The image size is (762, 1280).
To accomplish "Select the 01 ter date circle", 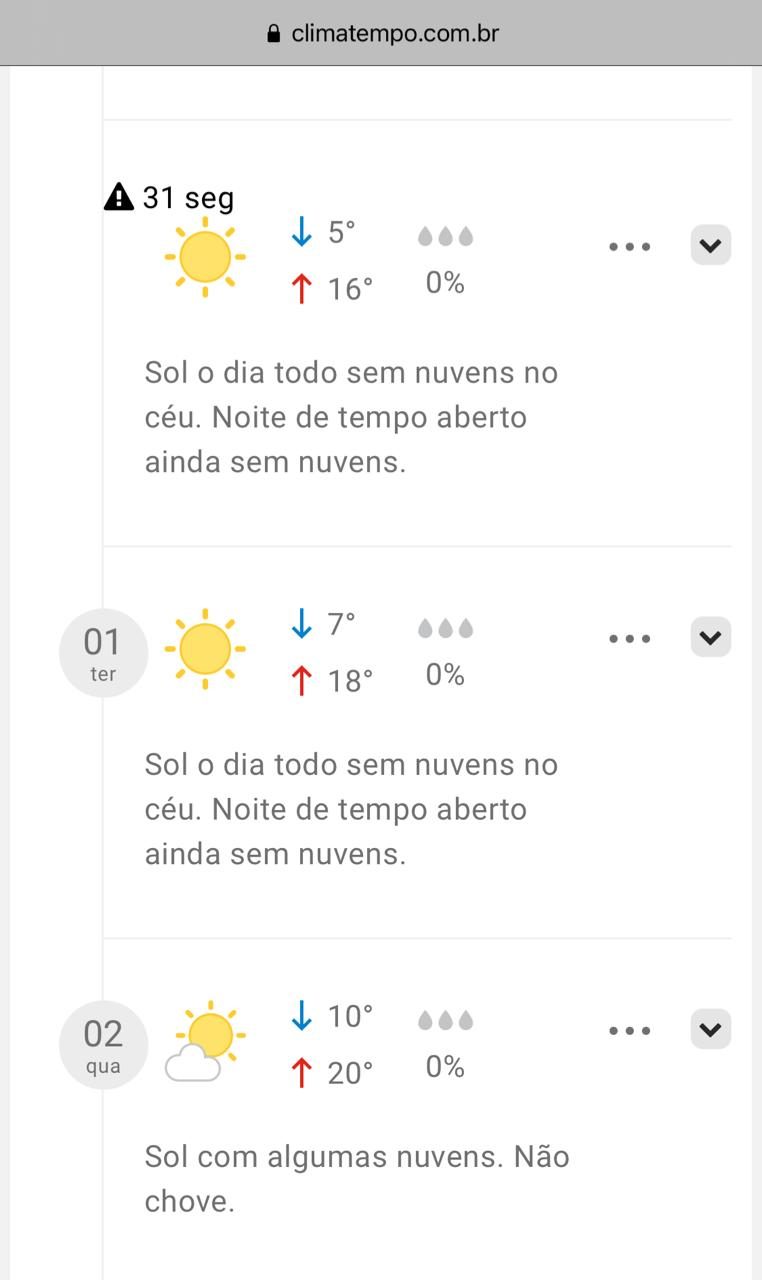I will coord(103,652).
